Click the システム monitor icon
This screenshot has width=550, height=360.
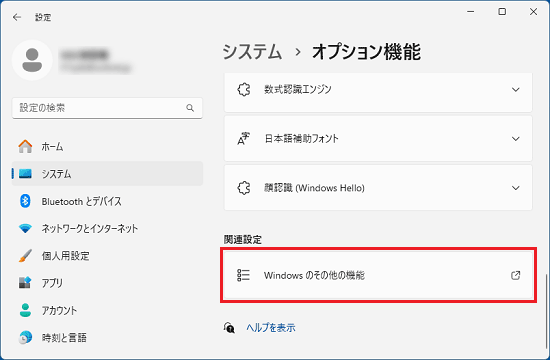25,174
